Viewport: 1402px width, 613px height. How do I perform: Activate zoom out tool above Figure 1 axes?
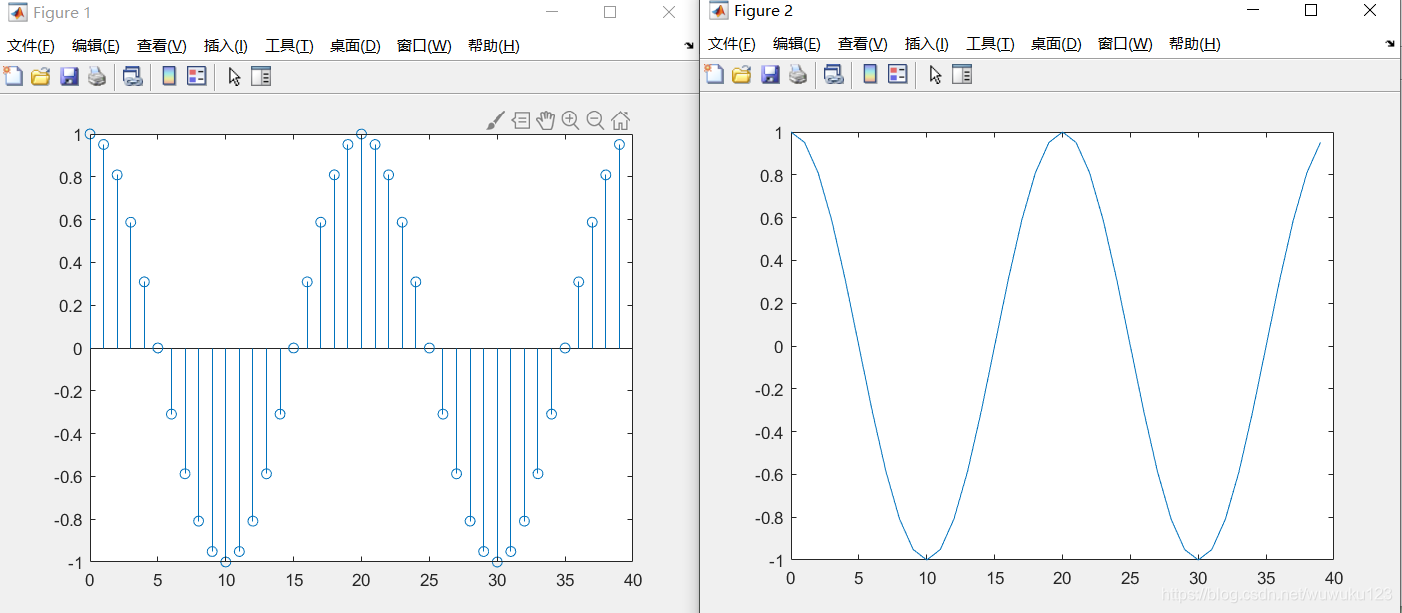pyautogui.click(x=595, y=121)
